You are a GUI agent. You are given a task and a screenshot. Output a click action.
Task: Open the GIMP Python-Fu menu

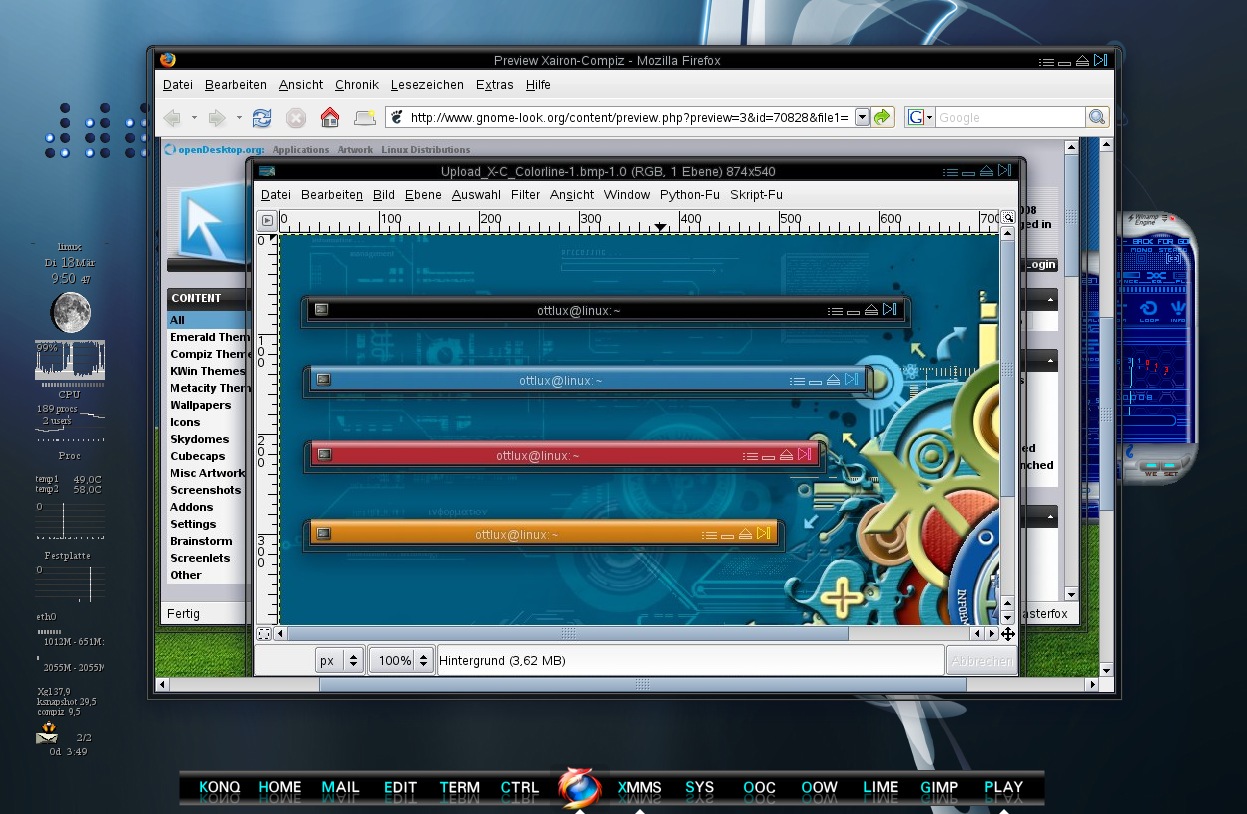pyautogui.click(x=690, y=195)
